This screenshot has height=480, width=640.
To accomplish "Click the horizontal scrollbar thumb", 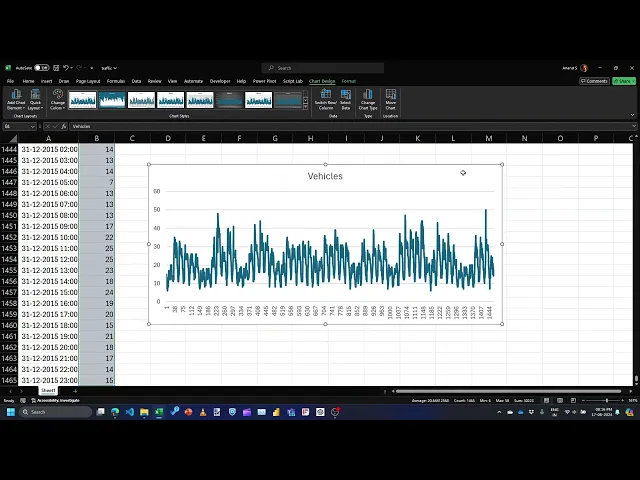I will pos(508,391).
